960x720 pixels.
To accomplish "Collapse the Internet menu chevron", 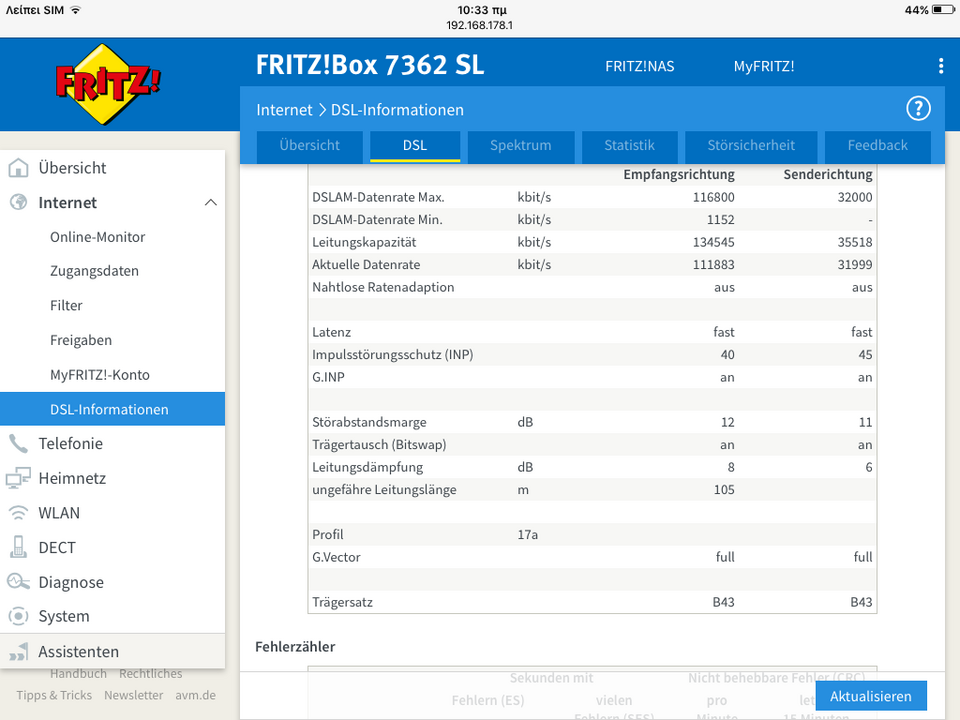I will pyautogui.click(x=211, y=202).
